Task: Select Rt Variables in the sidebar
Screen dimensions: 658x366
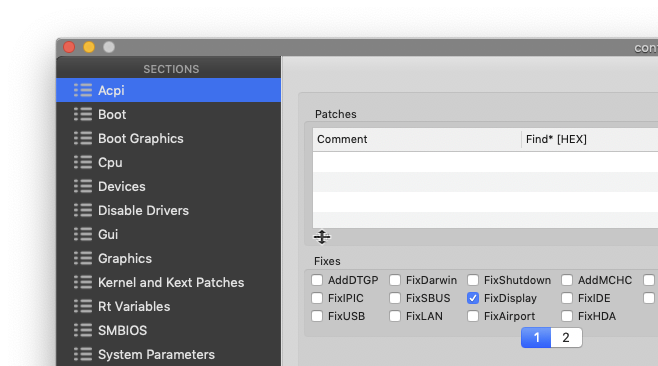Action: coord(168,306)
